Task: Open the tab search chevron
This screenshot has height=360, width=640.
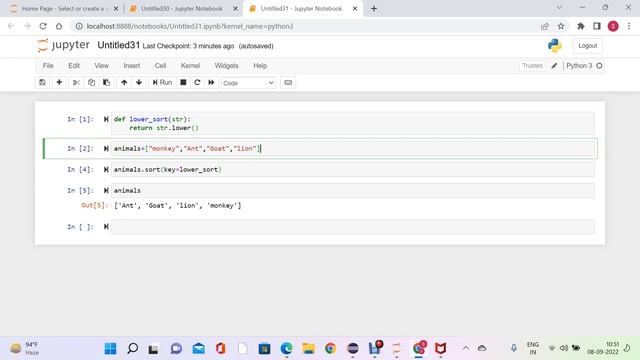Action: [x=559, y=7]
